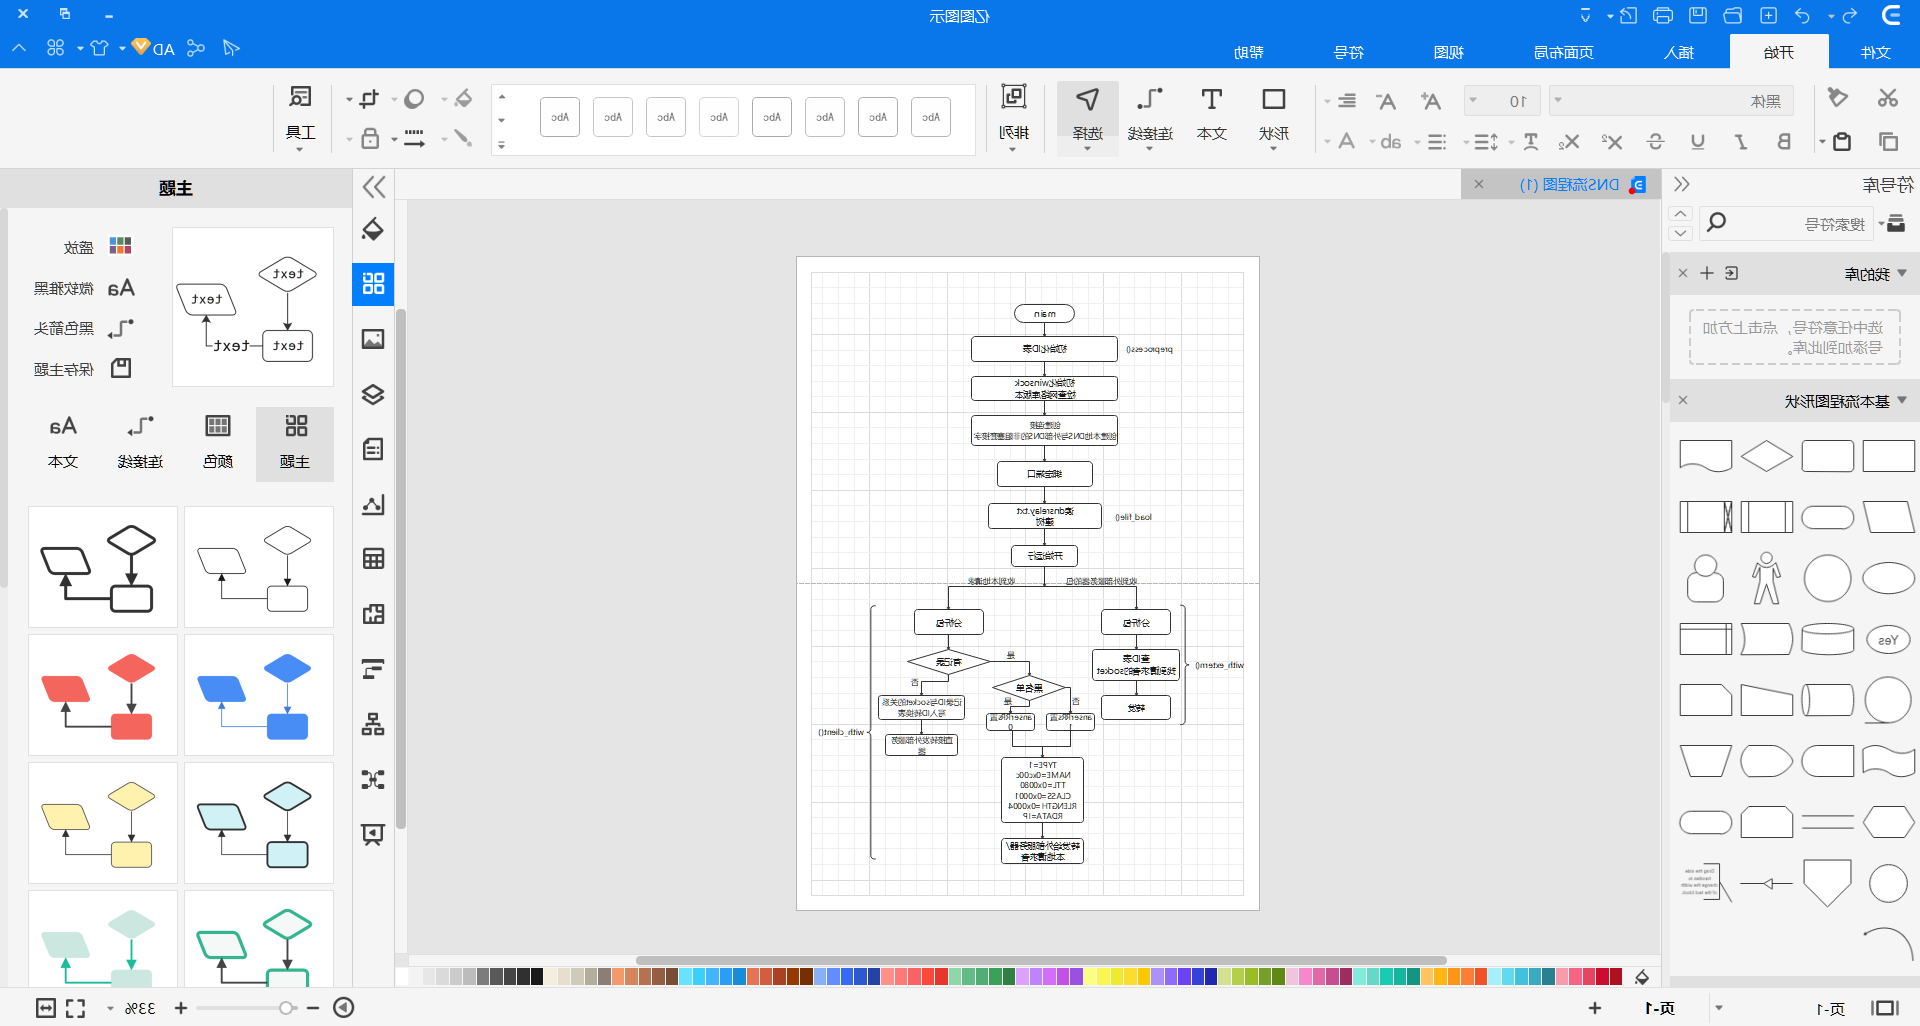The image size is (1920, 1026).
Task: Click 保存主题 save theme
Action: click(82, 369)
